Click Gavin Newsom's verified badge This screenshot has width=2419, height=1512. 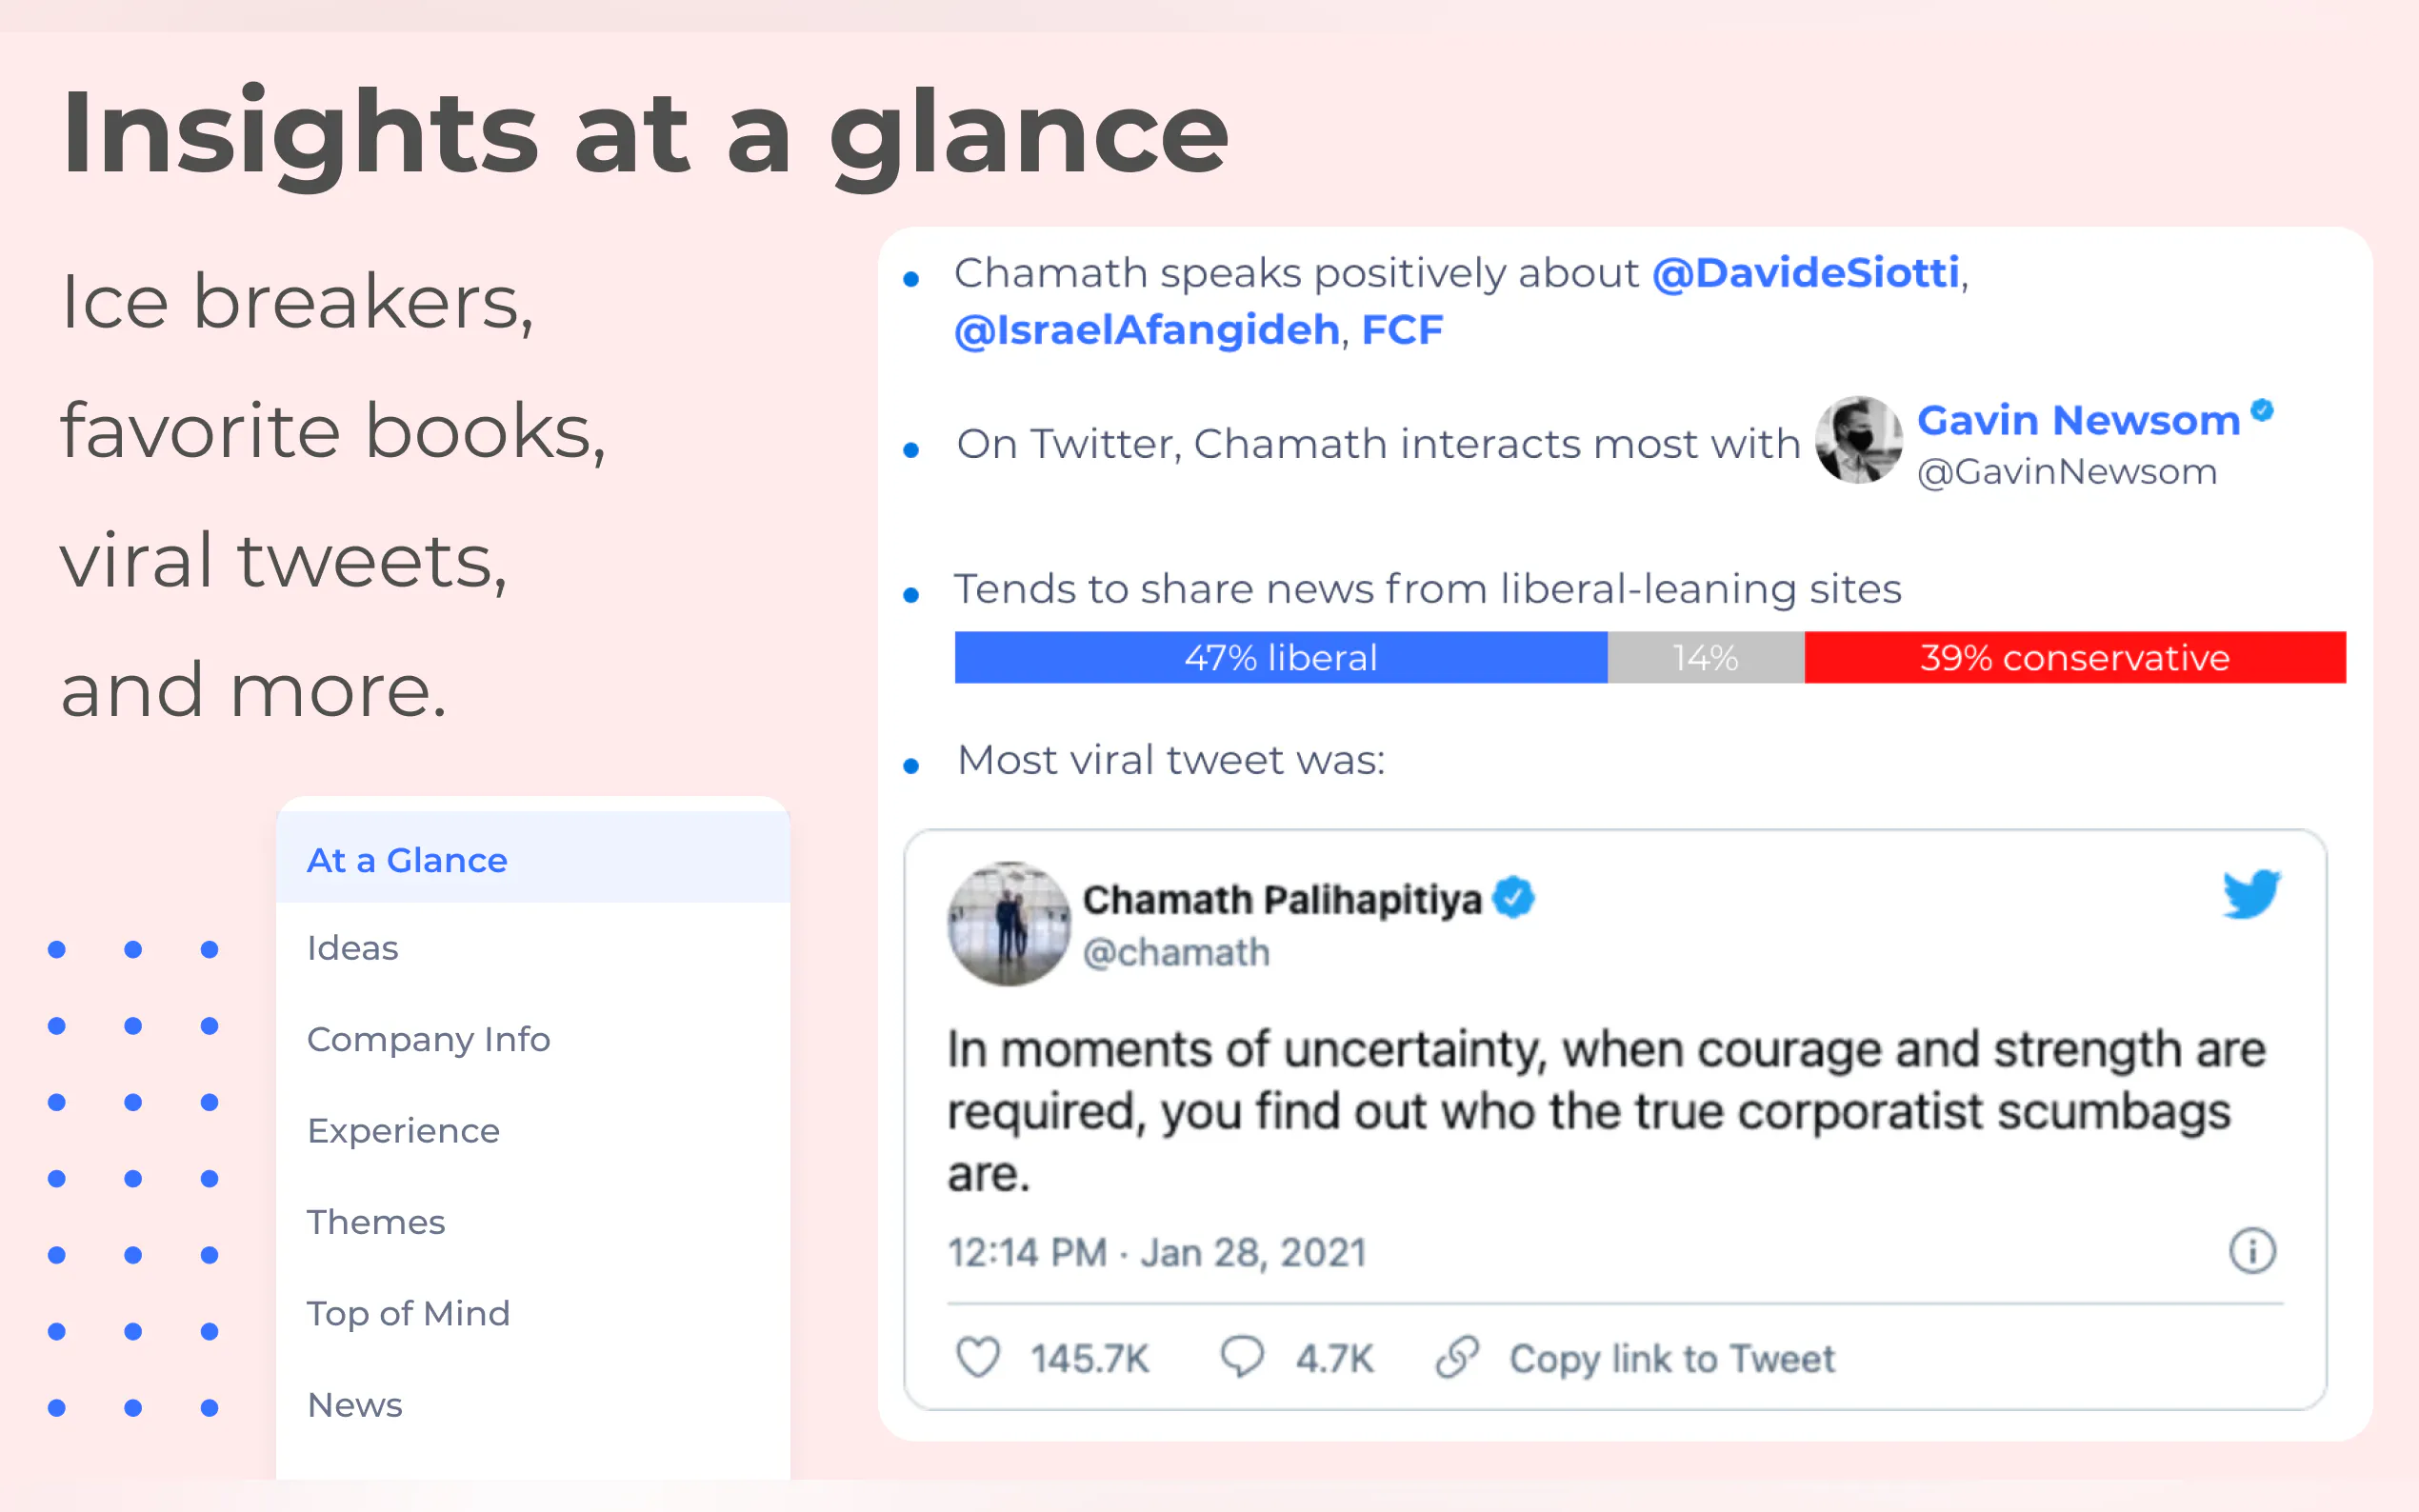(2262, 410)
